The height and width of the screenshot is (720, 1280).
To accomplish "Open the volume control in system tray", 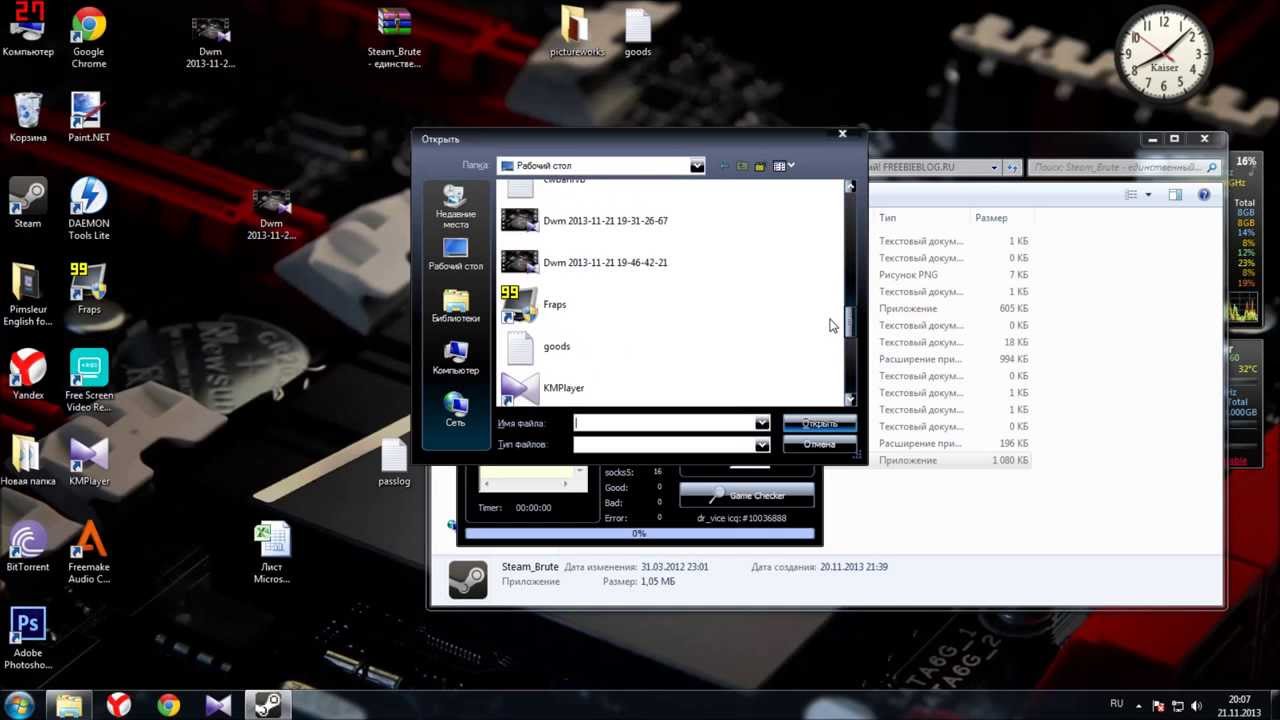I will 1197,706.
